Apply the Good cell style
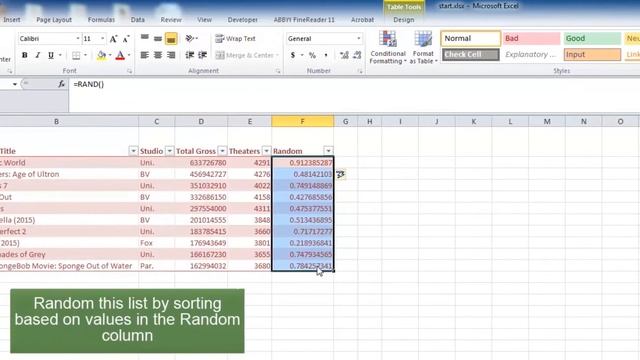Screen dimensions: 640x360 (592, 38)
